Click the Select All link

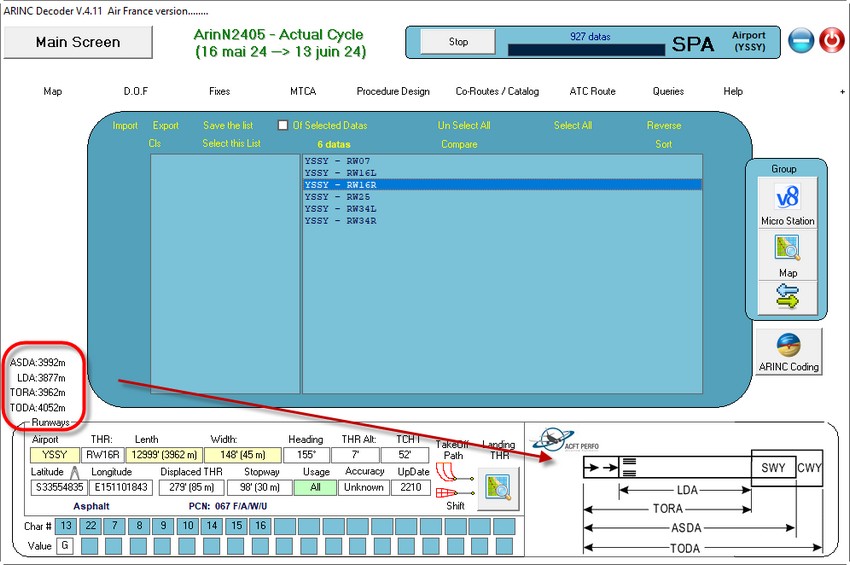573,126
